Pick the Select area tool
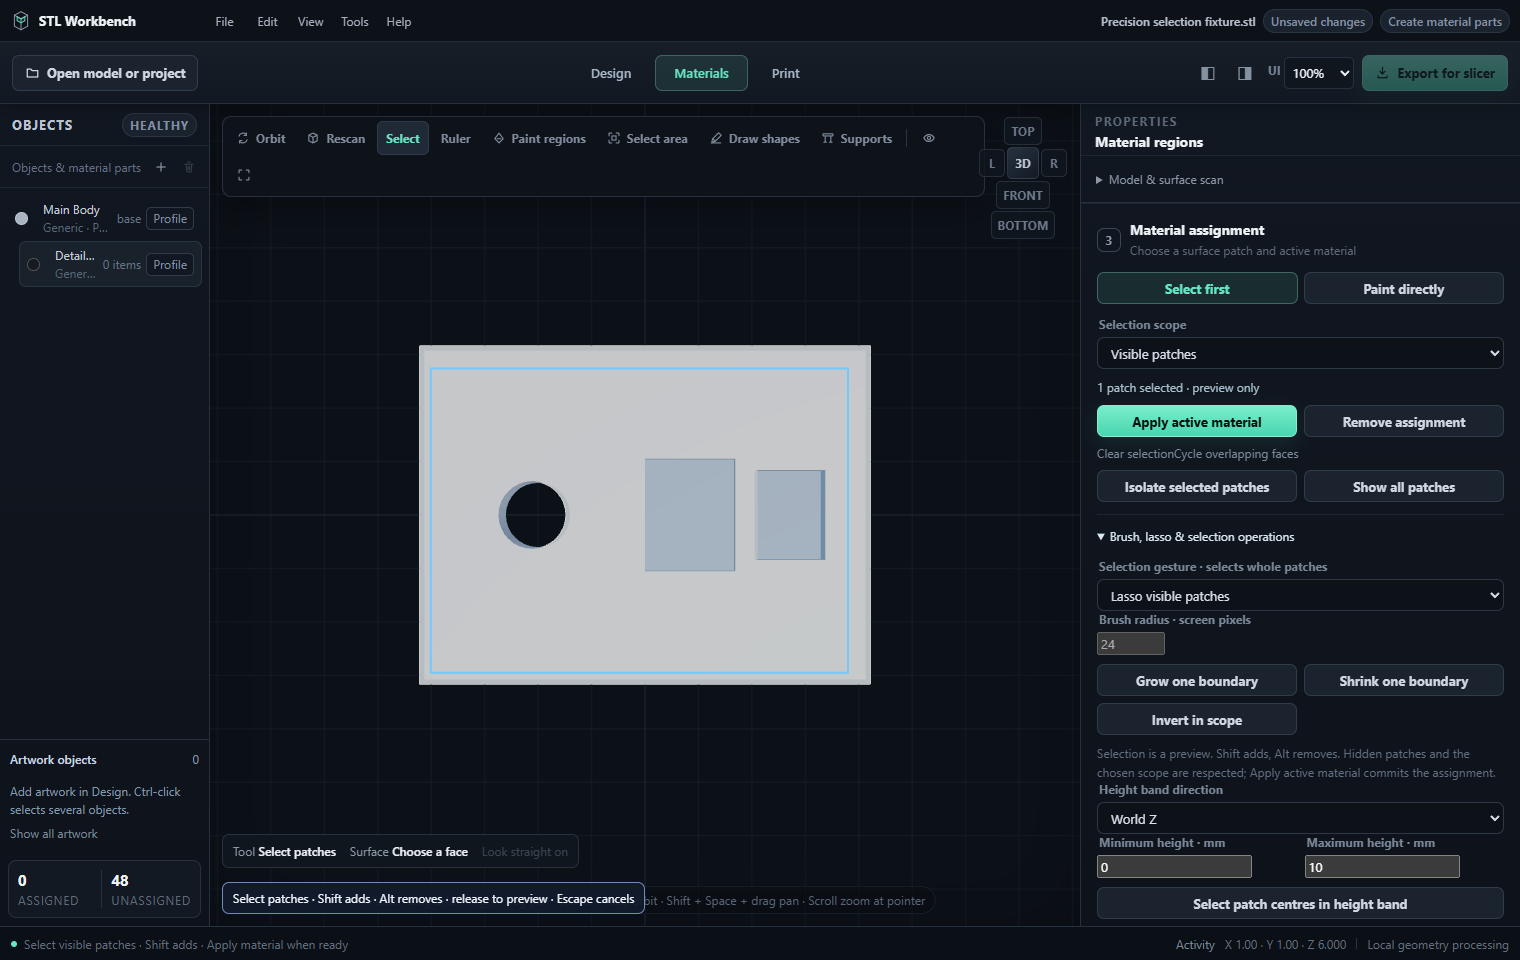The image size is (1520, 960). [x=648, y=139]
